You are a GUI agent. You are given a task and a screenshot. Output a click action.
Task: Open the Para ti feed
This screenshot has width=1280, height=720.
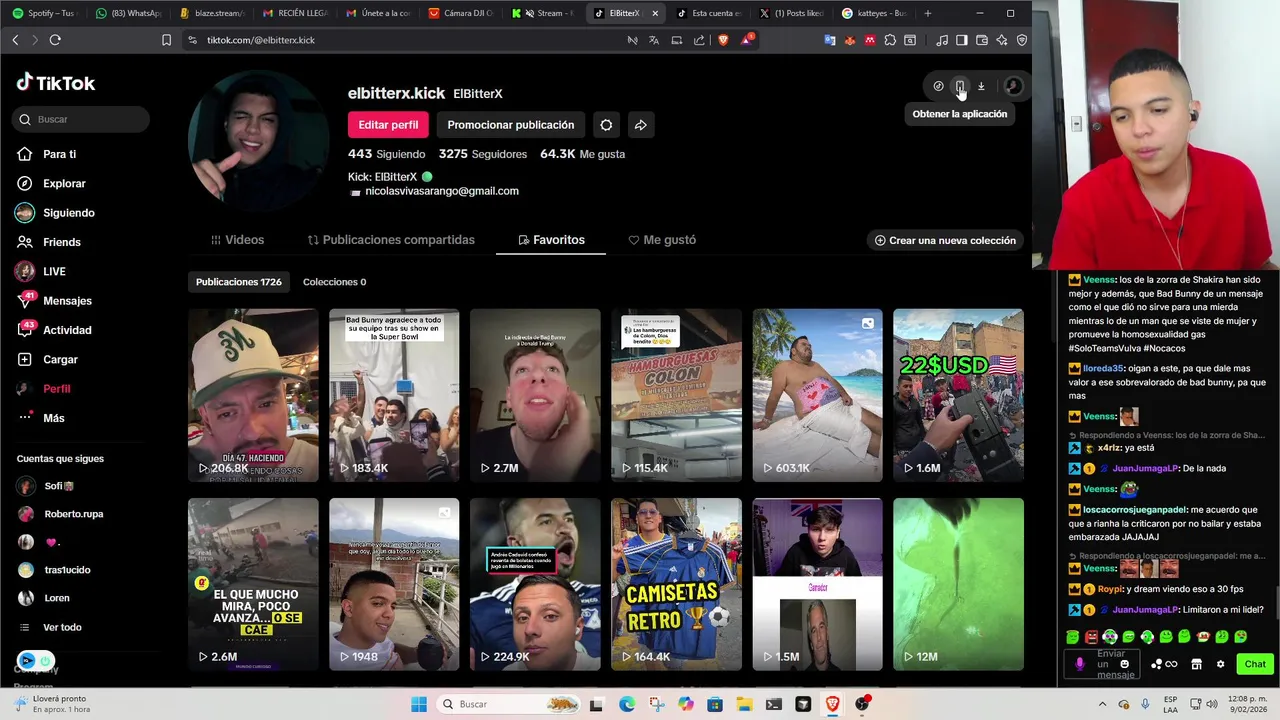[47, 154]
